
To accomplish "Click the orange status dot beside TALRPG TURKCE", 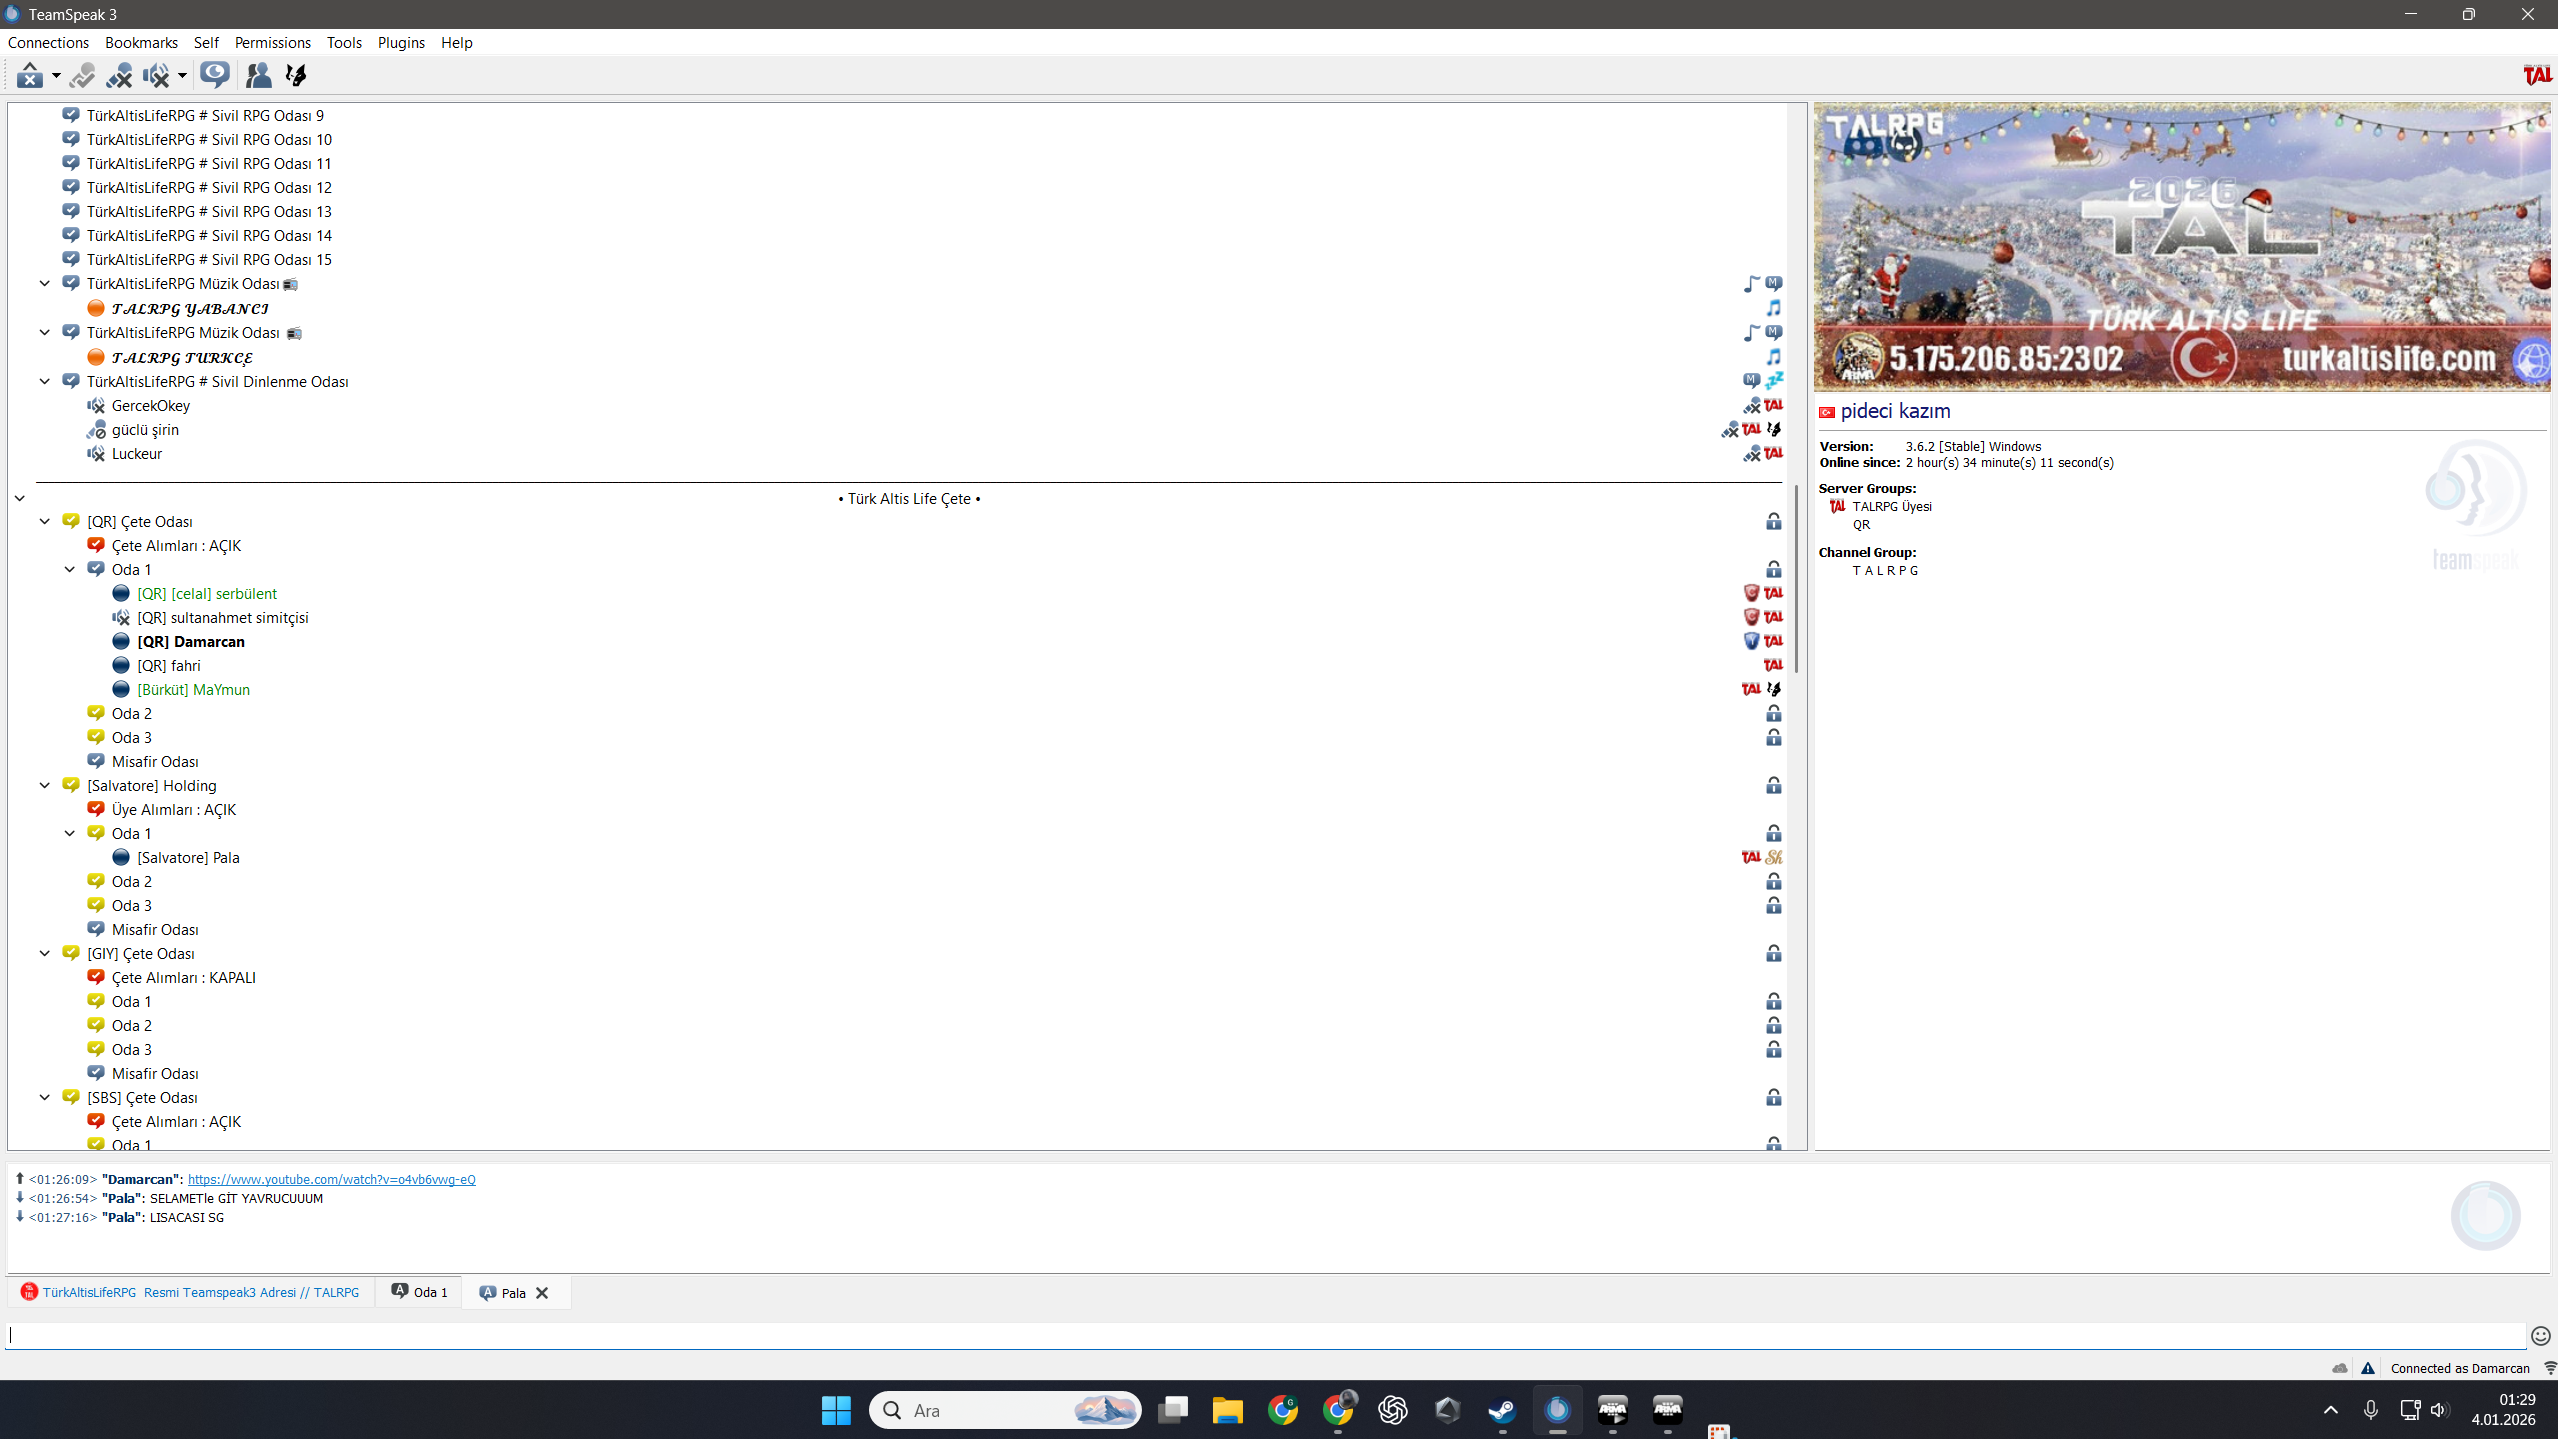I will [x=96, y=357].
